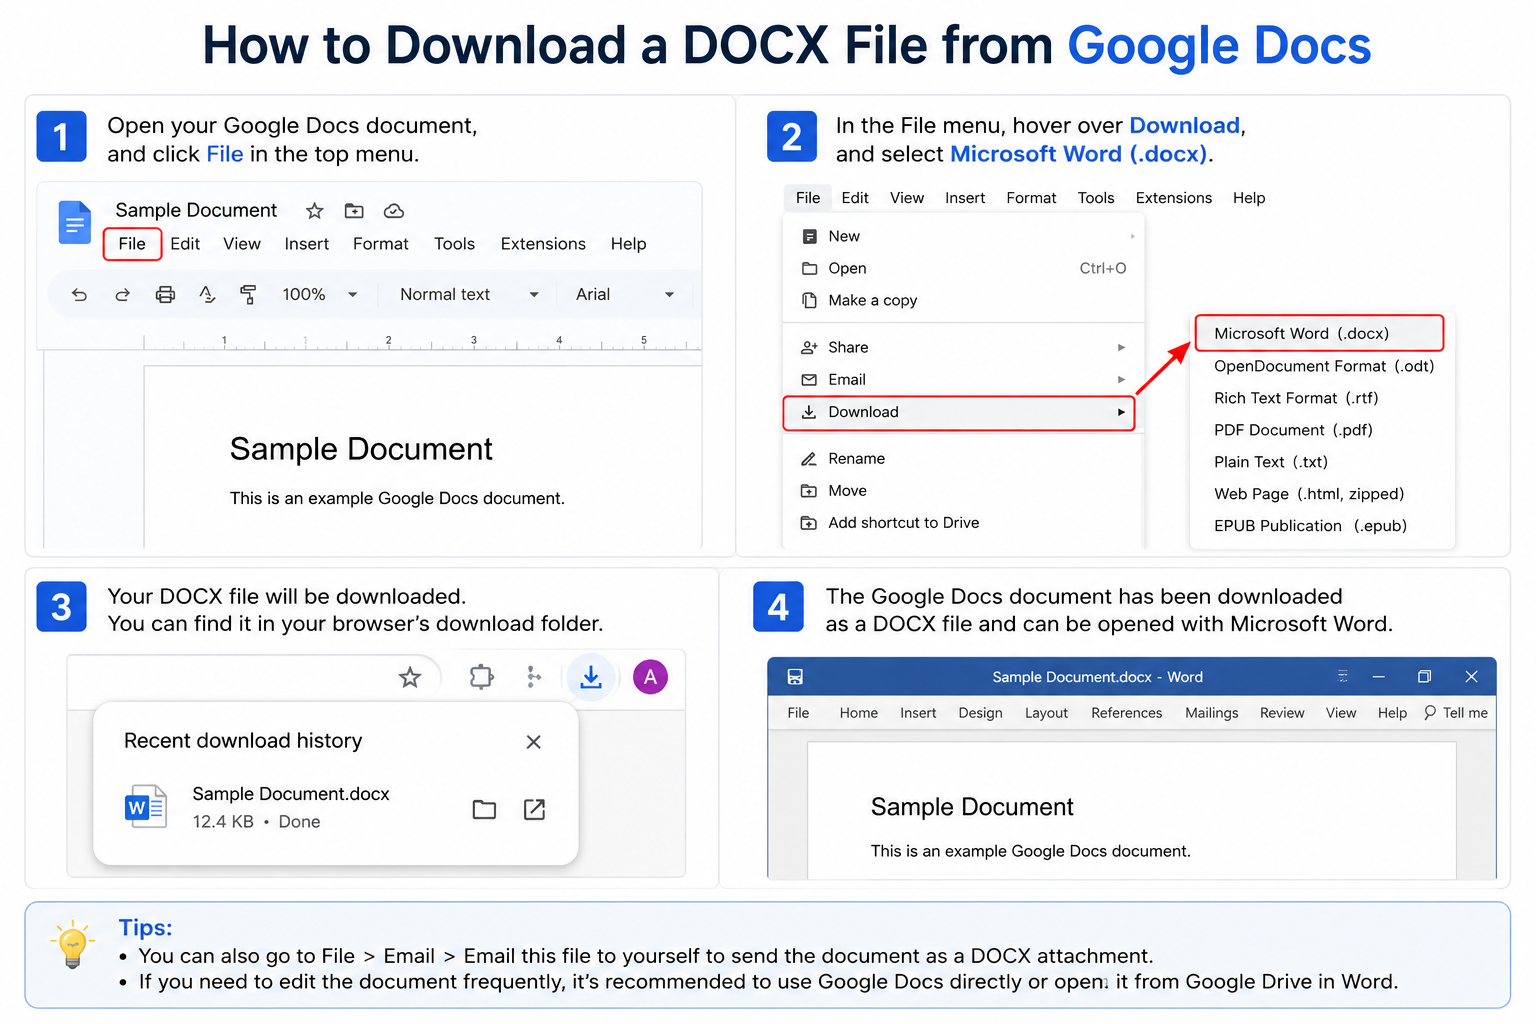Click the Rename pencil icon in File menu
1536x1024 pixels.
pyautogui.click(x=809, y=459)
